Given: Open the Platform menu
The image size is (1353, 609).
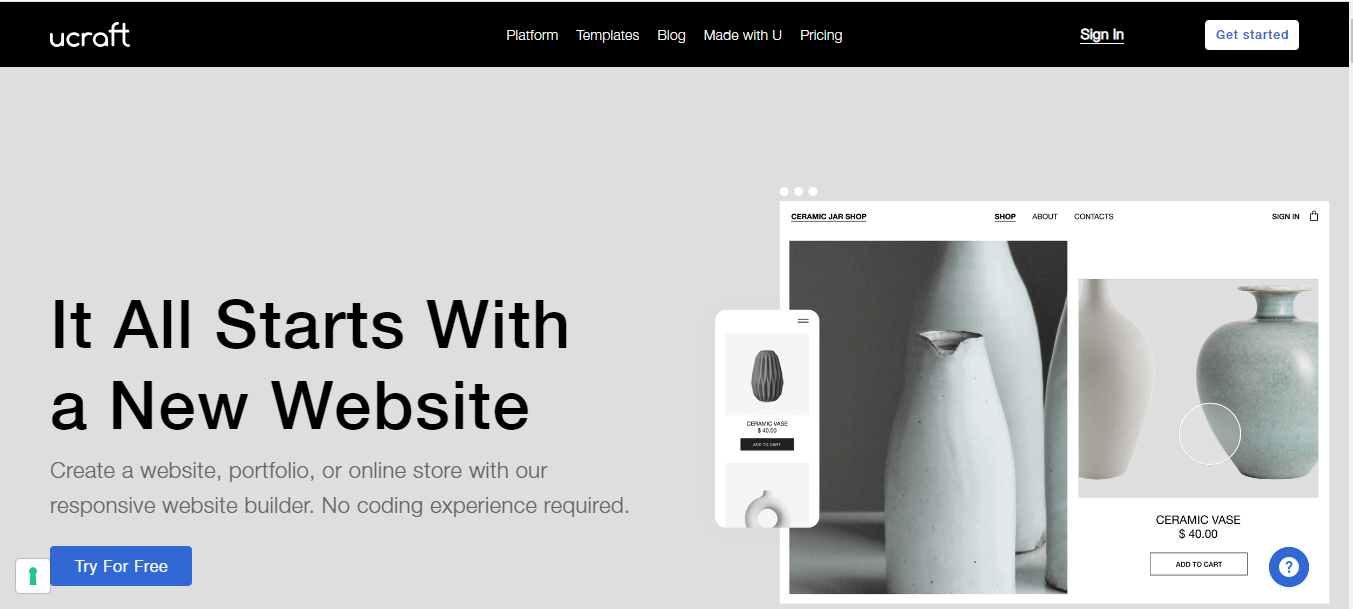Looking at the screenshot, I should coord(532,35).
